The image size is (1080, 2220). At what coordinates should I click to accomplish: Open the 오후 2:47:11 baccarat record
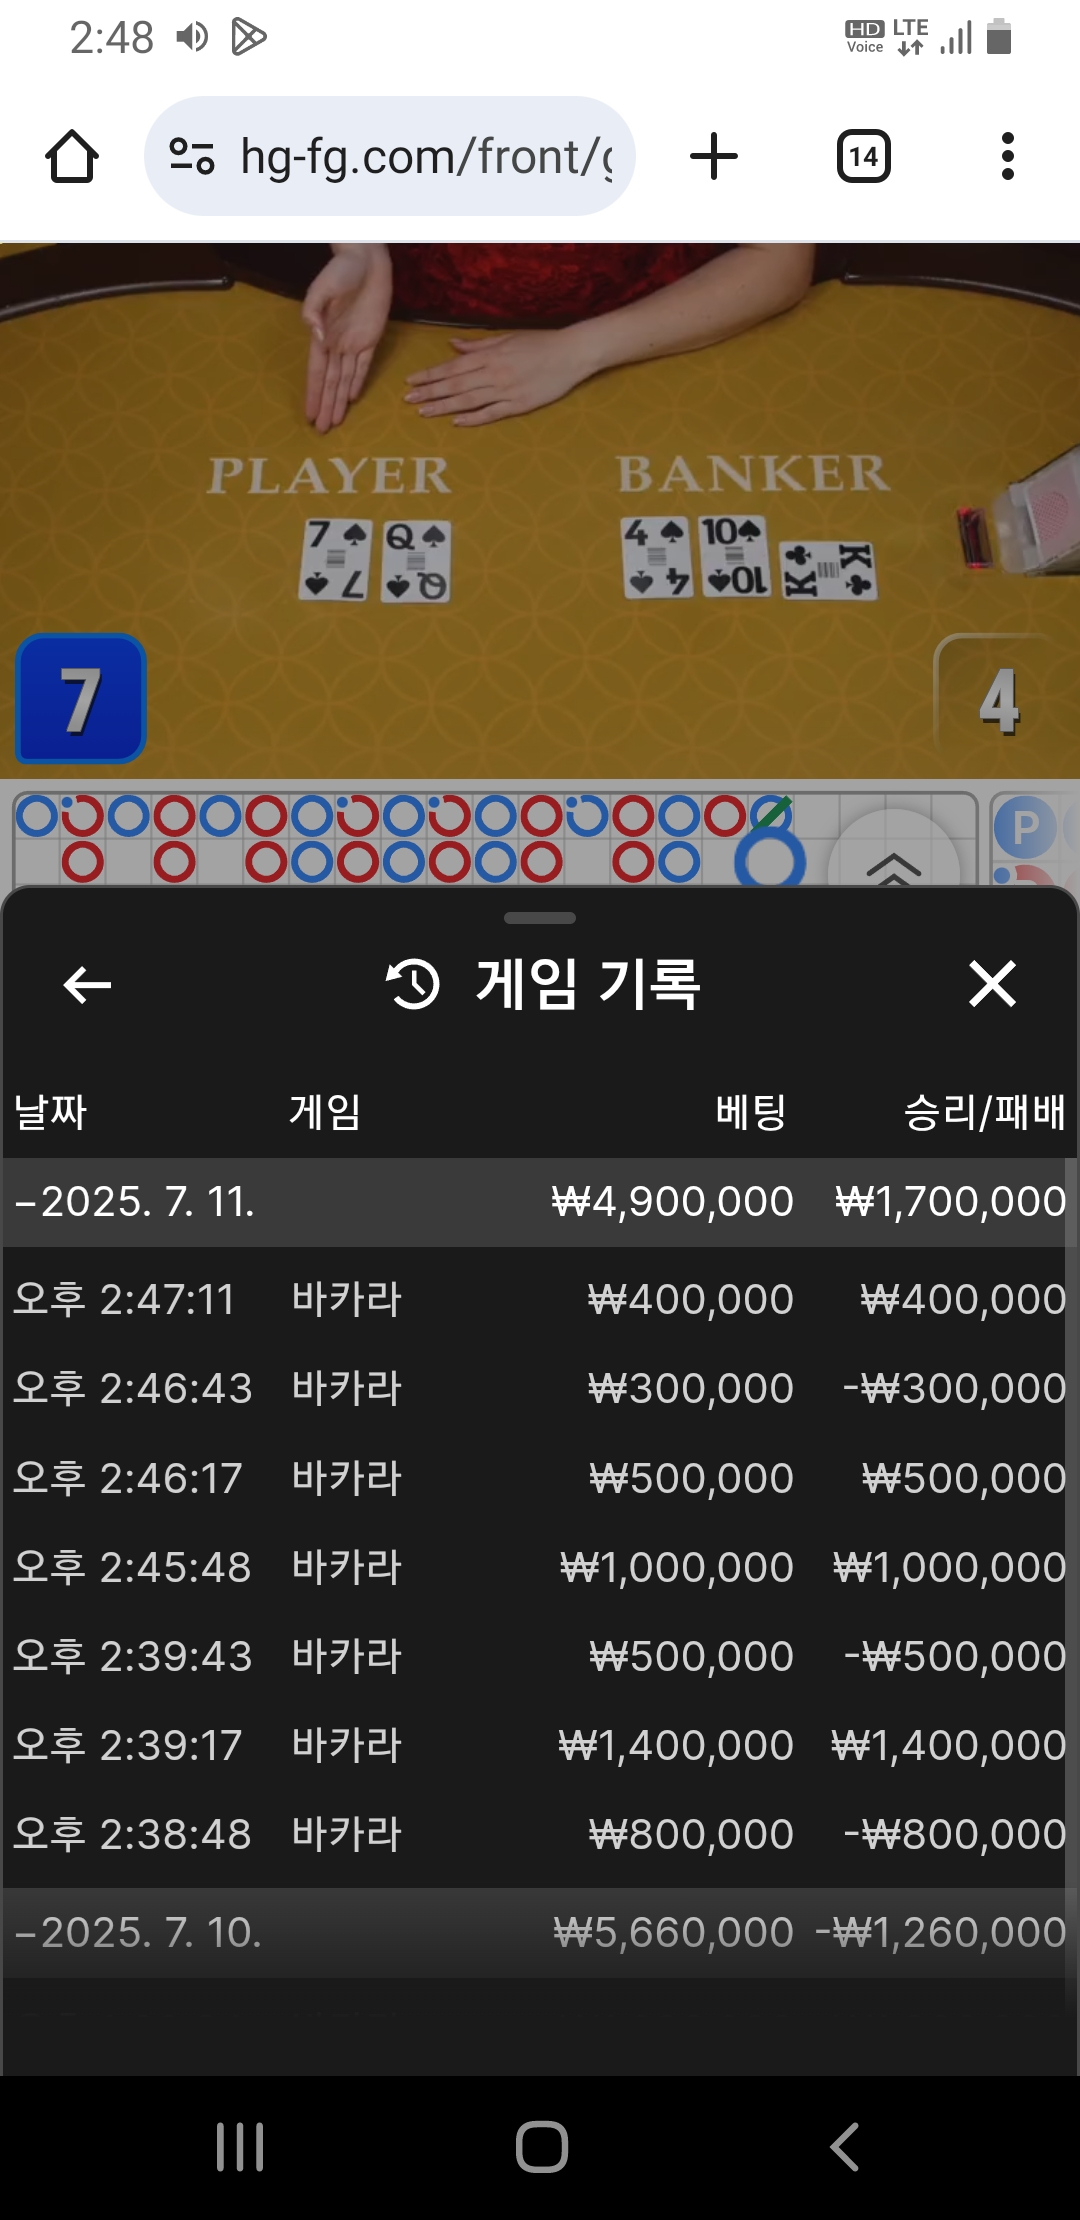[540, 1300]
